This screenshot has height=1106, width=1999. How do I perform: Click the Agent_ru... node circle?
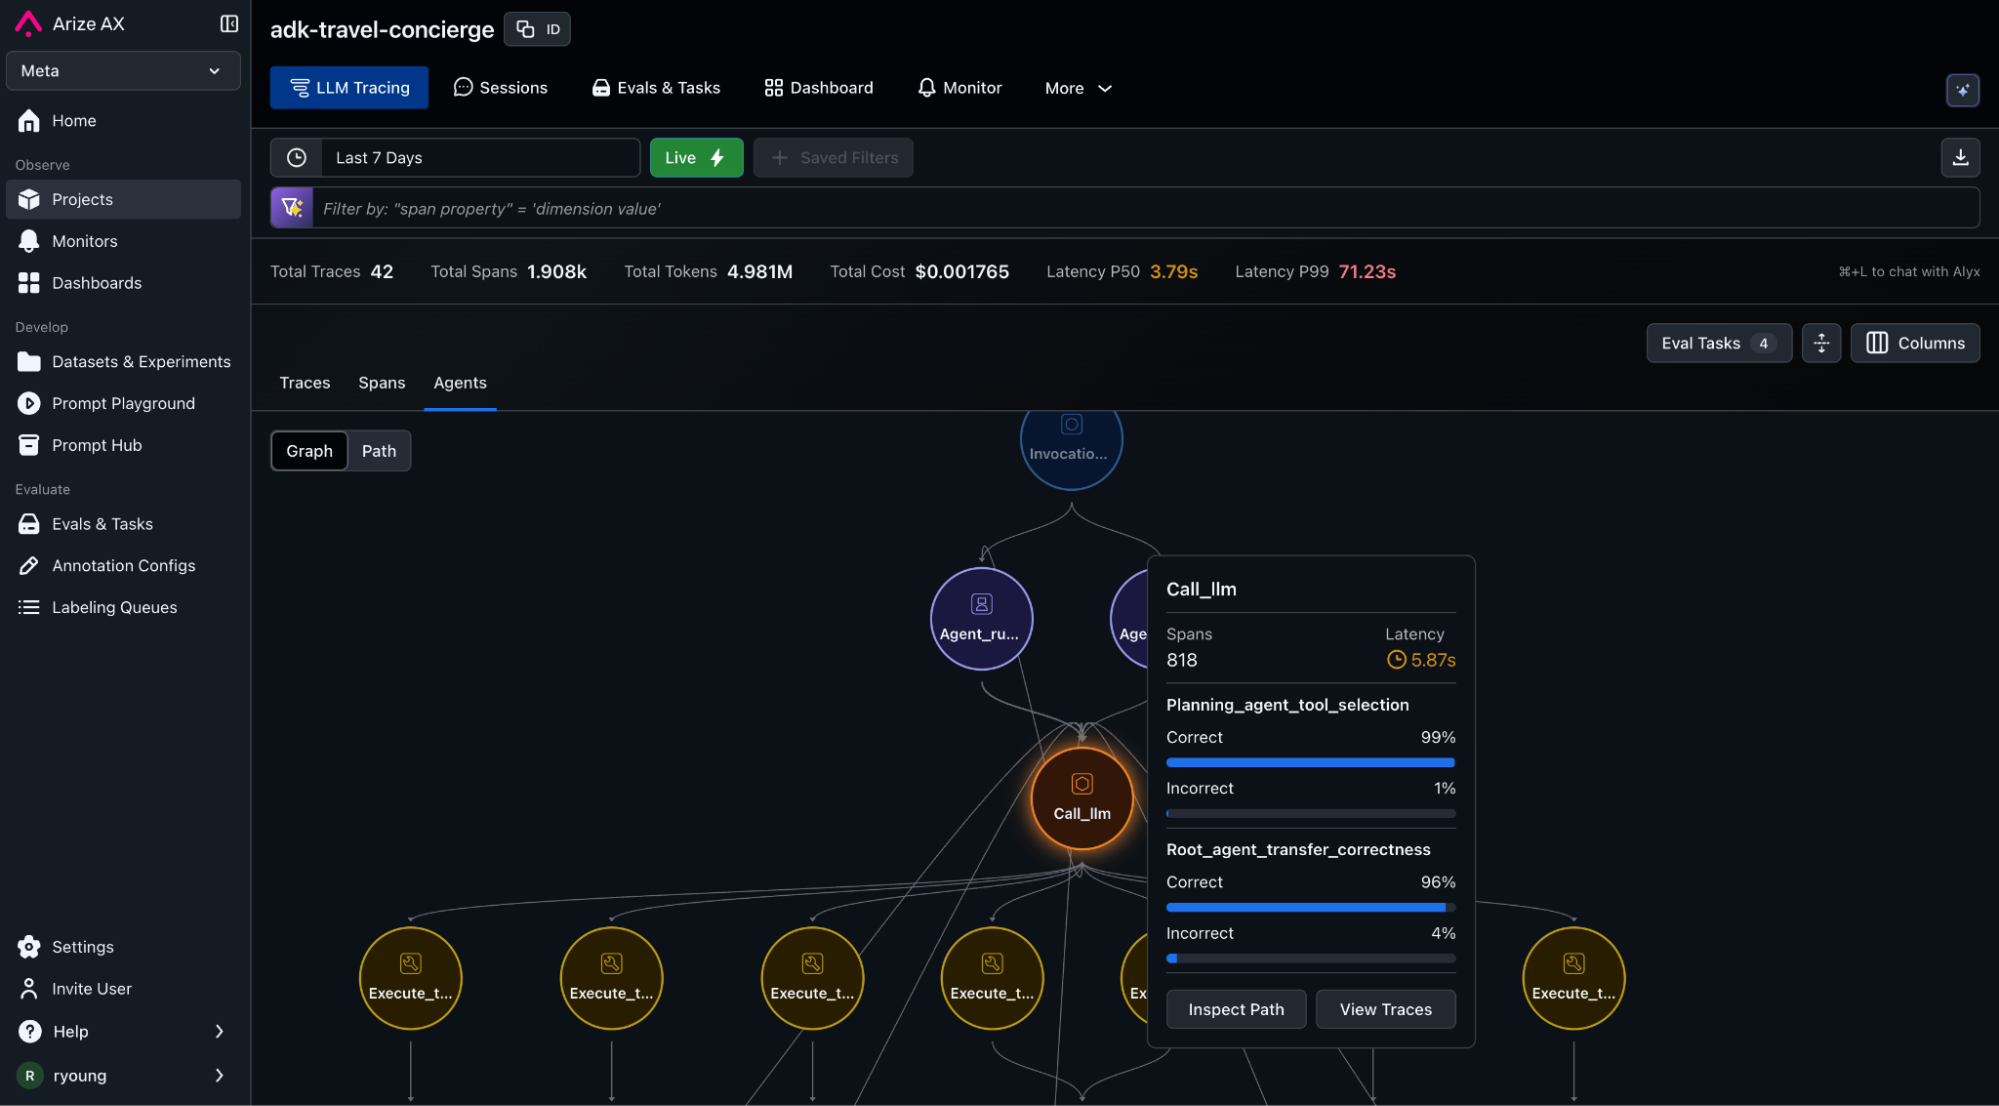click(x=981, y=618)
